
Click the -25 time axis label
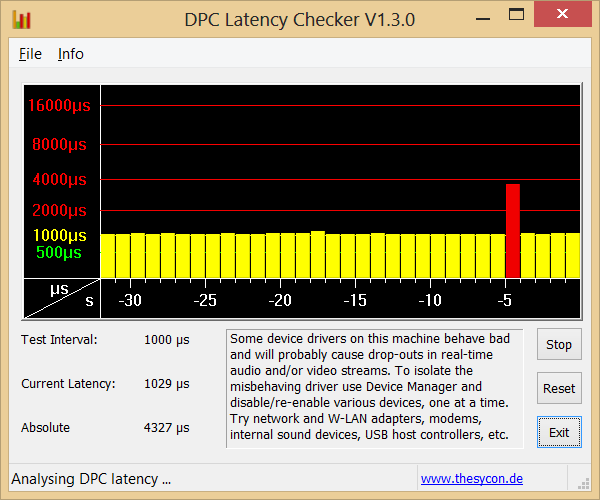click(x=205, y=300)
